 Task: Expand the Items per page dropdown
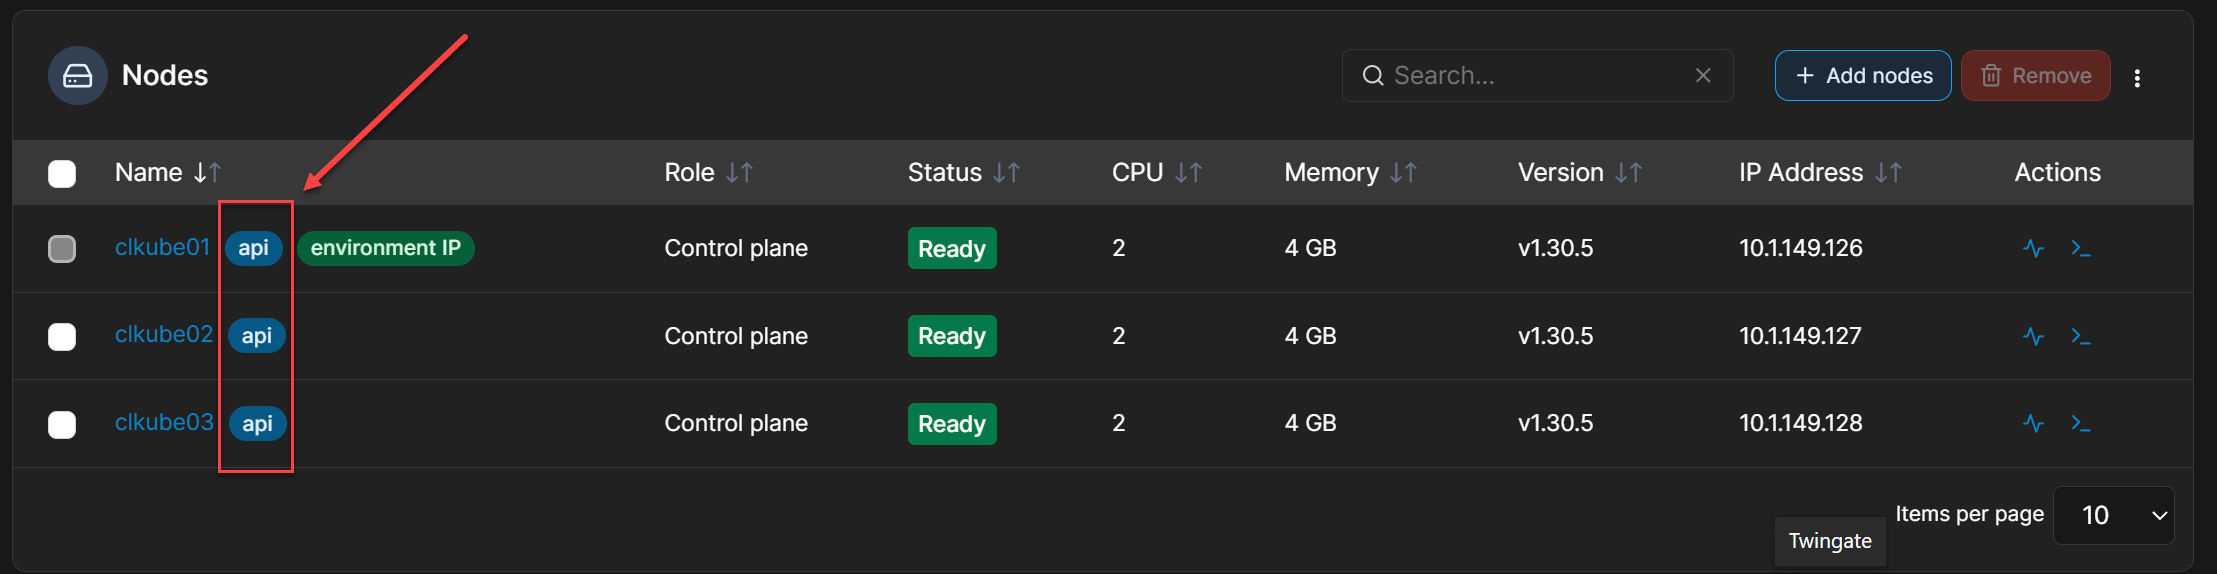click(2112, 515)
